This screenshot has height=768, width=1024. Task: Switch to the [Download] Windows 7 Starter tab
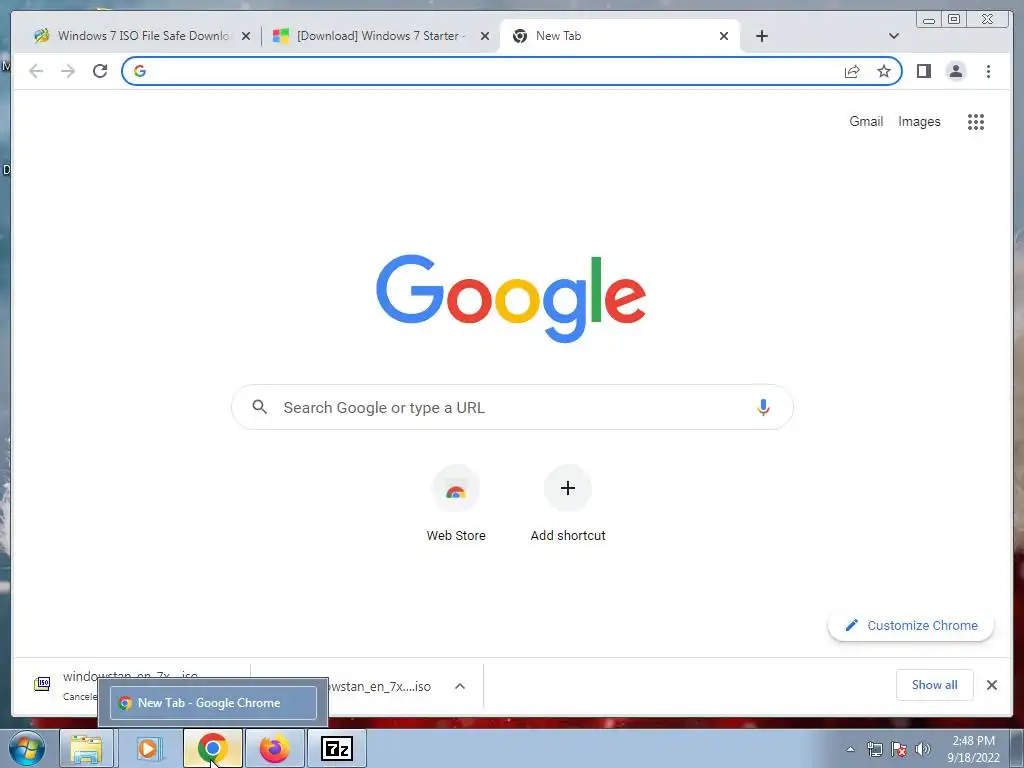point(381,36)
